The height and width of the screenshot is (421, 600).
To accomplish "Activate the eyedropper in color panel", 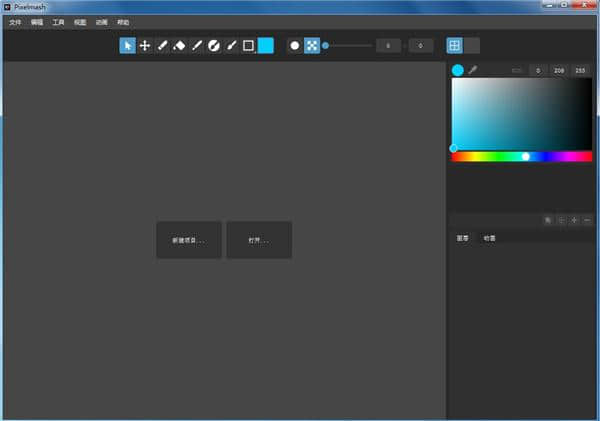I will [473, 70].
